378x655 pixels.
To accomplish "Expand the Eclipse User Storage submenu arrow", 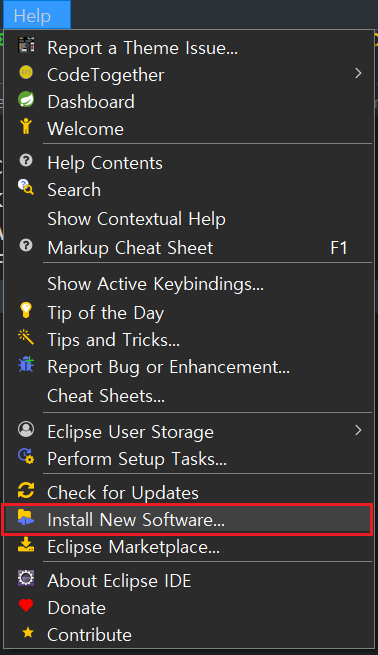I will (x=358, y=430).
